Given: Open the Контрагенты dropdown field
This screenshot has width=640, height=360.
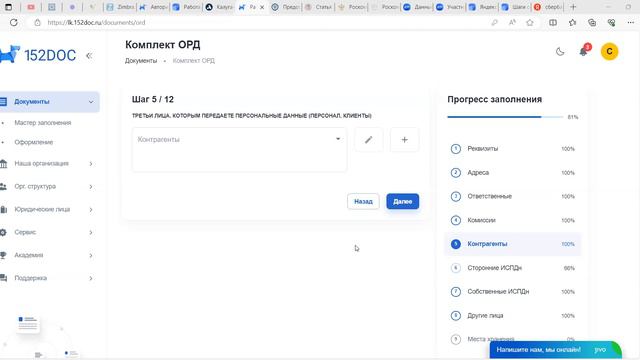Looking at the screenshot, I should point(239,149).
